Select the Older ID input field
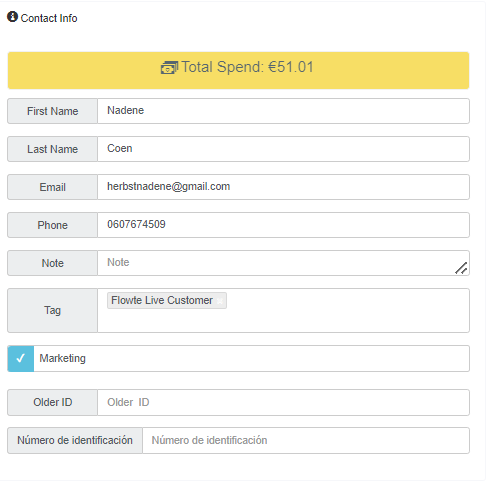 coord(283,403)
